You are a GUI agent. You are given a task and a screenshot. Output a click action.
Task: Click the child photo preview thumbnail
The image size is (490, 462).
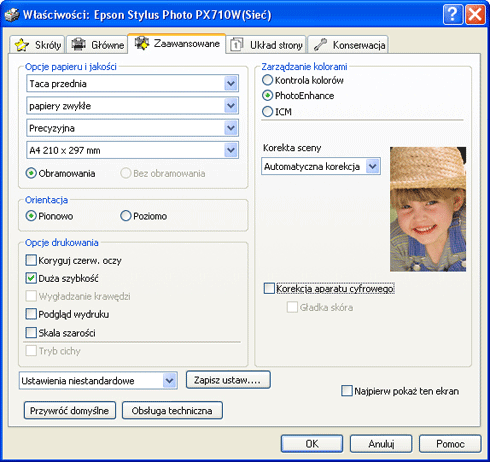[x=428, y=209]
